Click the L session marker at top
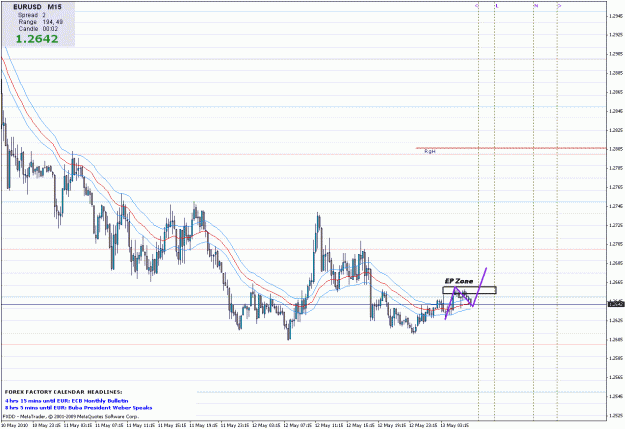This screenshot has width=625, height=429. tap(497, 6)
